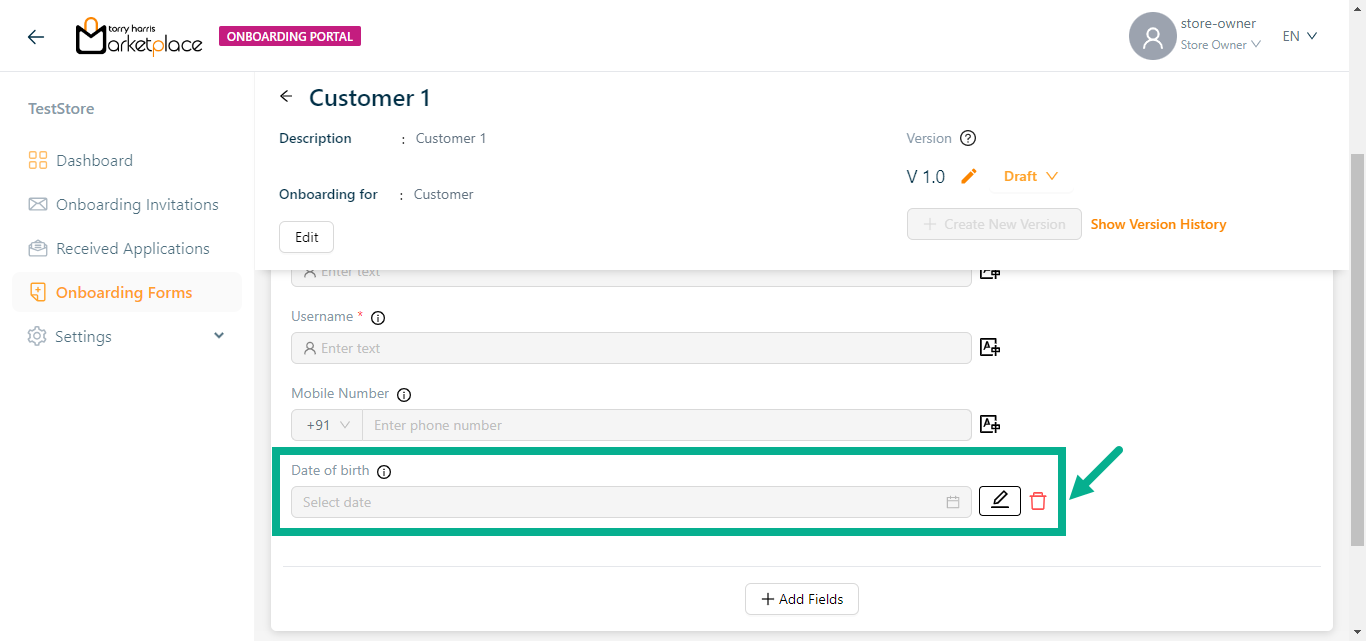This screenshot has height=641, width=1366.
Task: Open Dashboard from the sidebar
Action: click(x=94, y=161)
